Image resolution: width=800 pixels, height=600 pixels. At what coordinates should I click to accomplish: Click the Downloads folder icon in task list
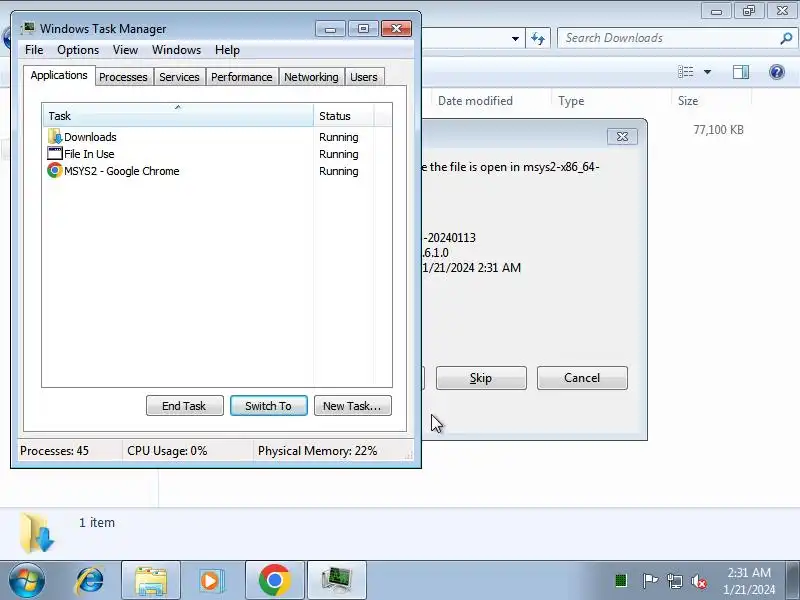point(55,137)
